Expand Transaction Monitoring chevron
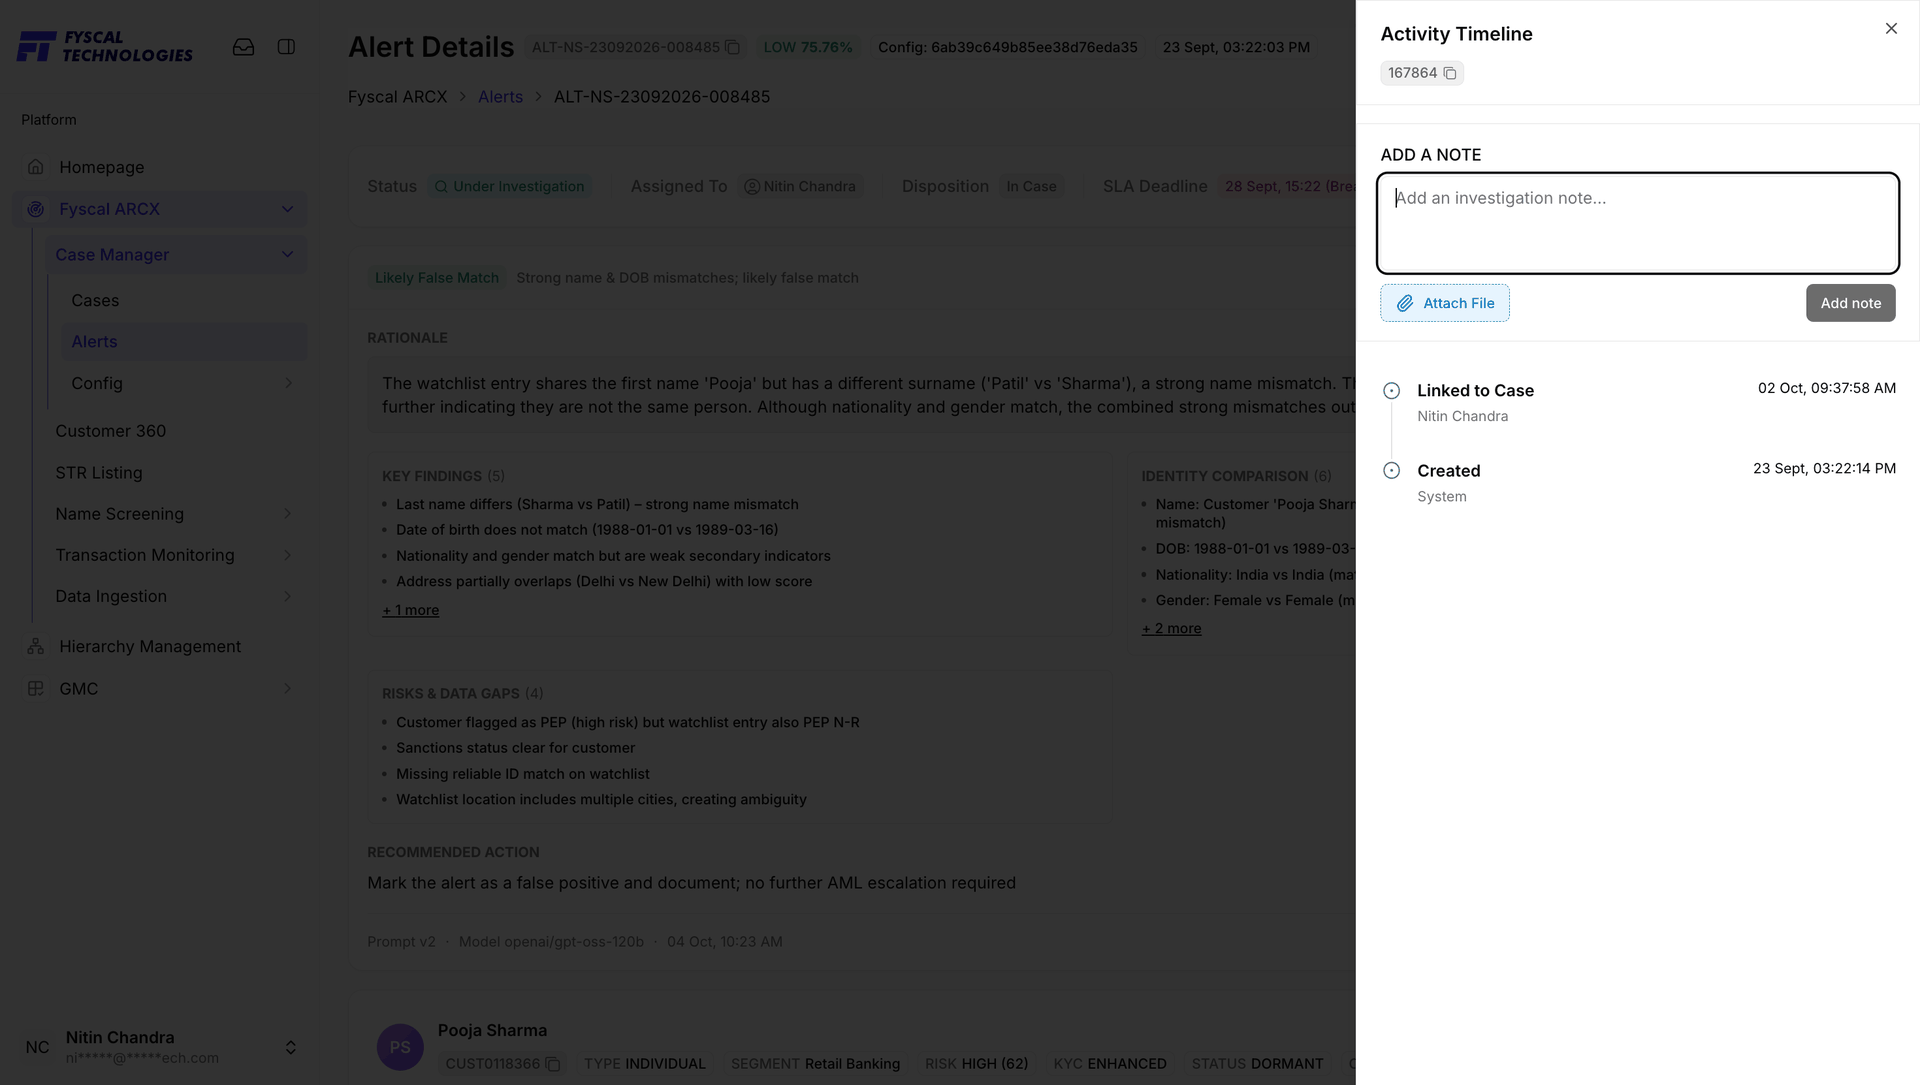1920x1085 pixels. coord(288,555)
